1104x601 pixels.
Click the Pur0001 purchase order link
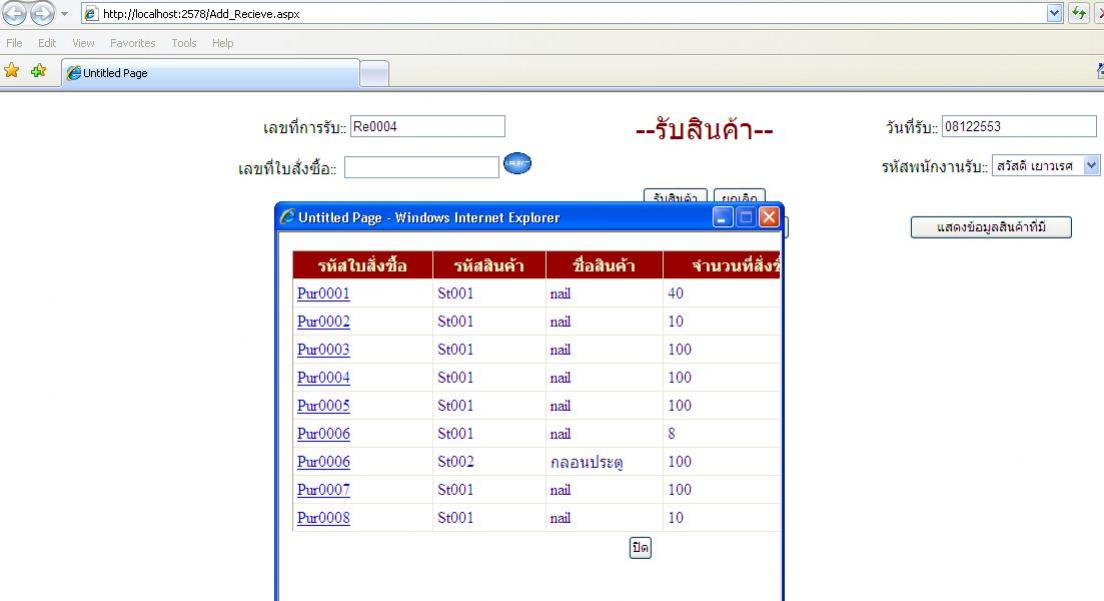click(323, 293)
